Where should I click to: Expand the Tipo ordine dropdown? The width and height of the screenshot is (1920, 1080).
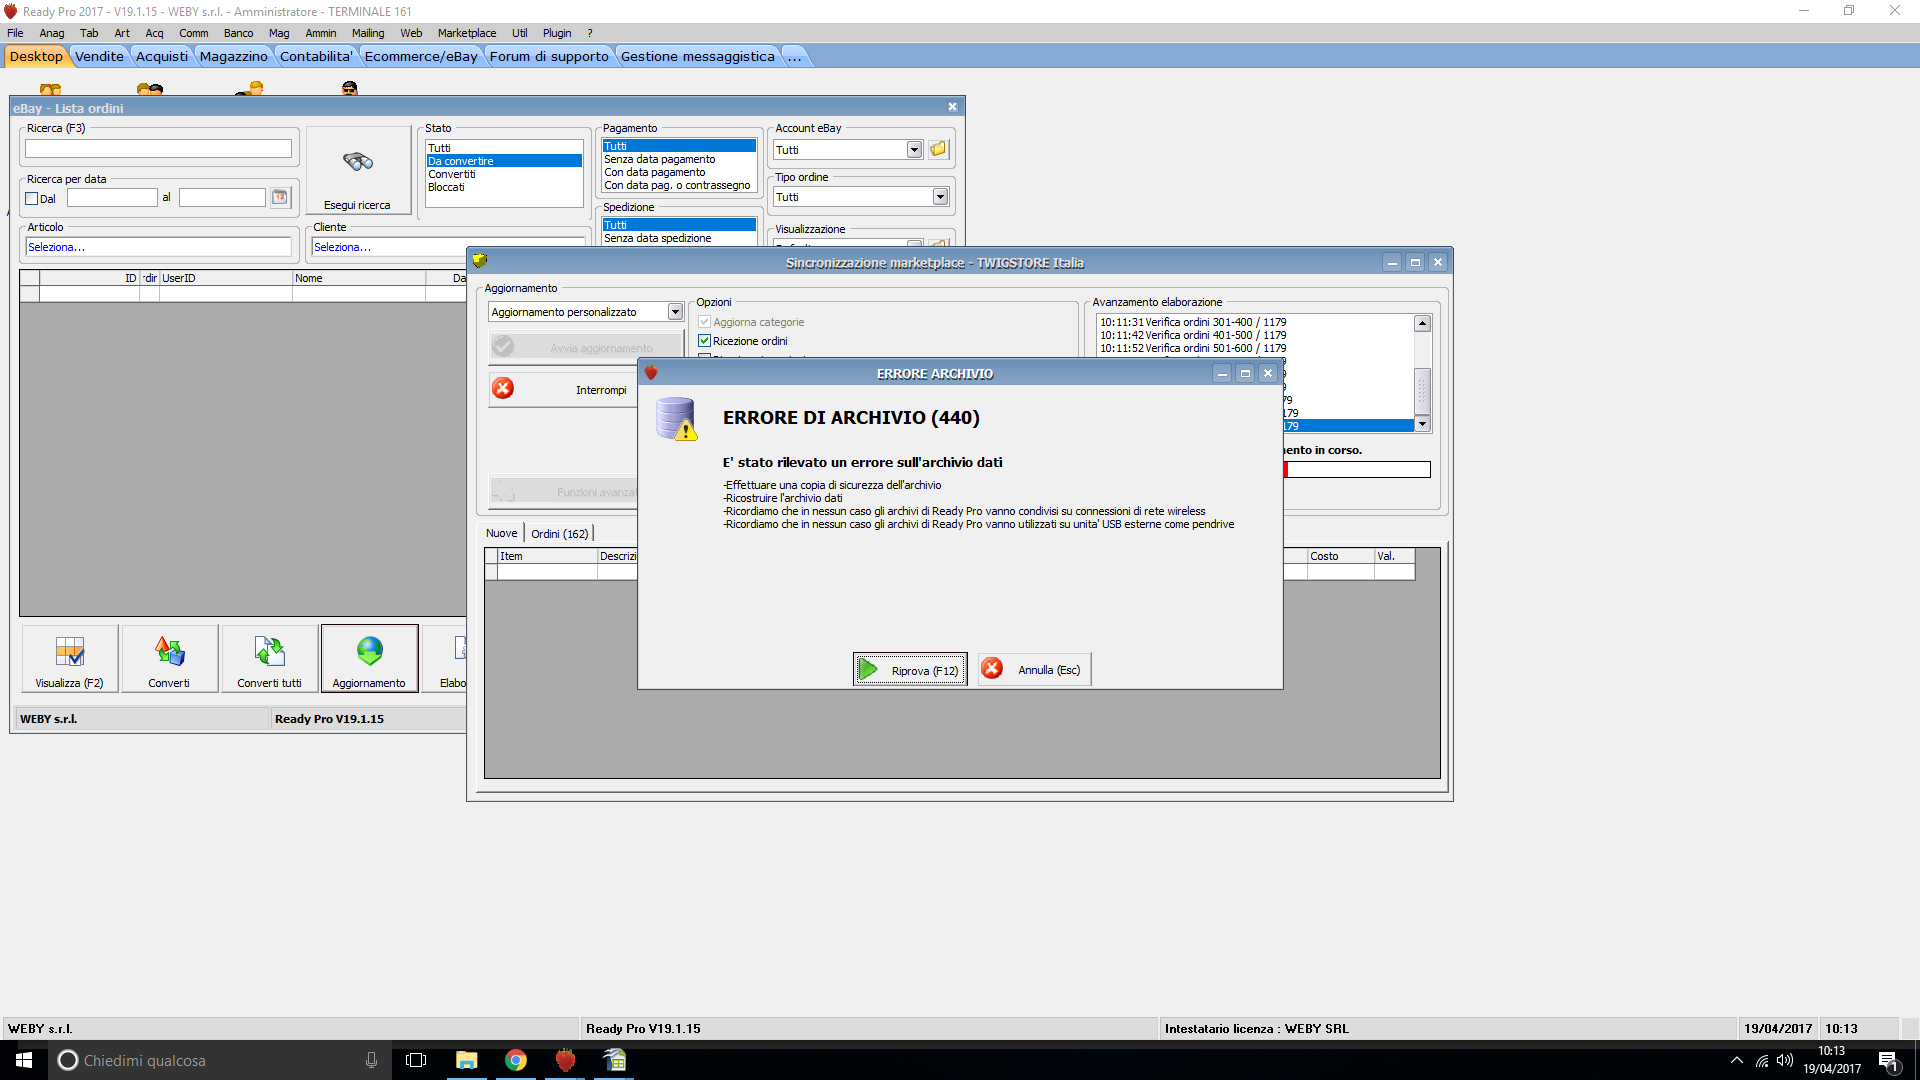click(x=940, y=197)
